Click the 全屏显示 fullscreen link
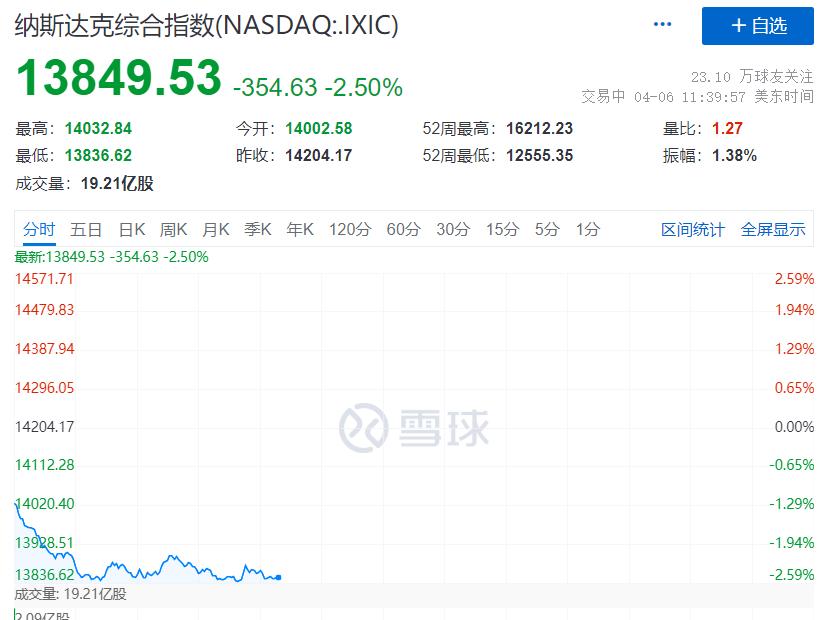The height and width of the screenshot is (620, 839). point(773,229)
